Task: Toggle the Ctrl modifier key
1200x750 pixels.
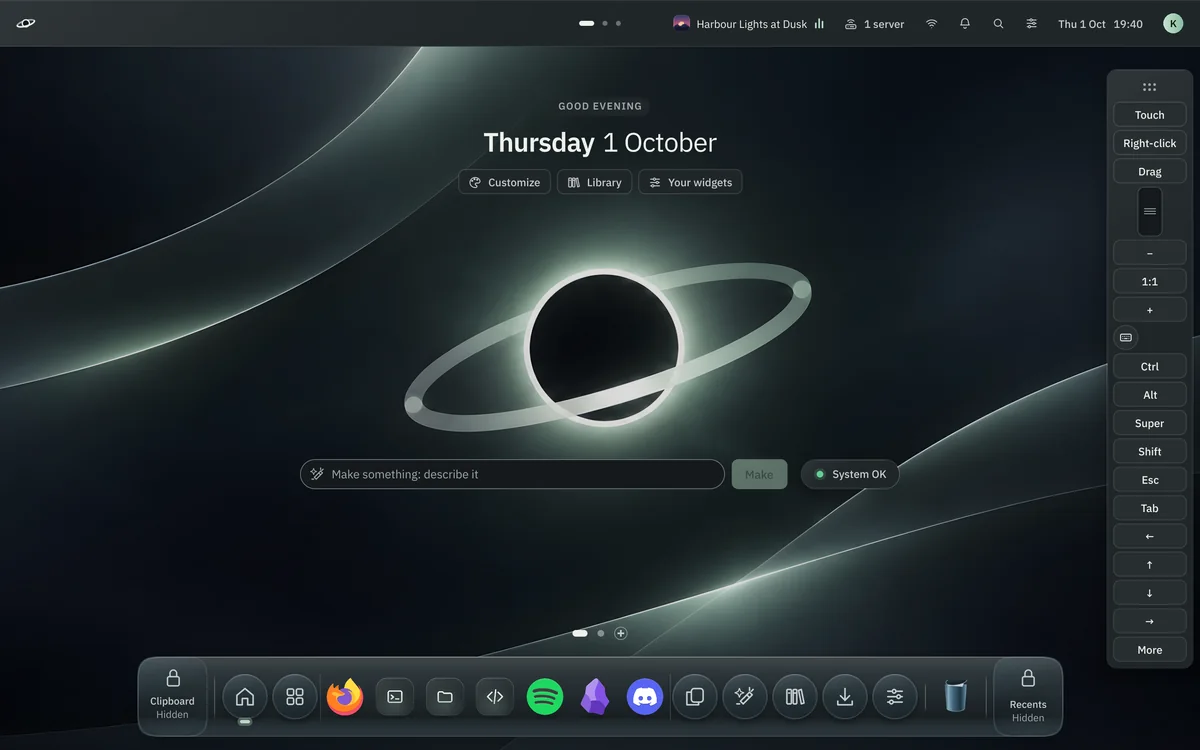Action: [x=1150, y=367]
